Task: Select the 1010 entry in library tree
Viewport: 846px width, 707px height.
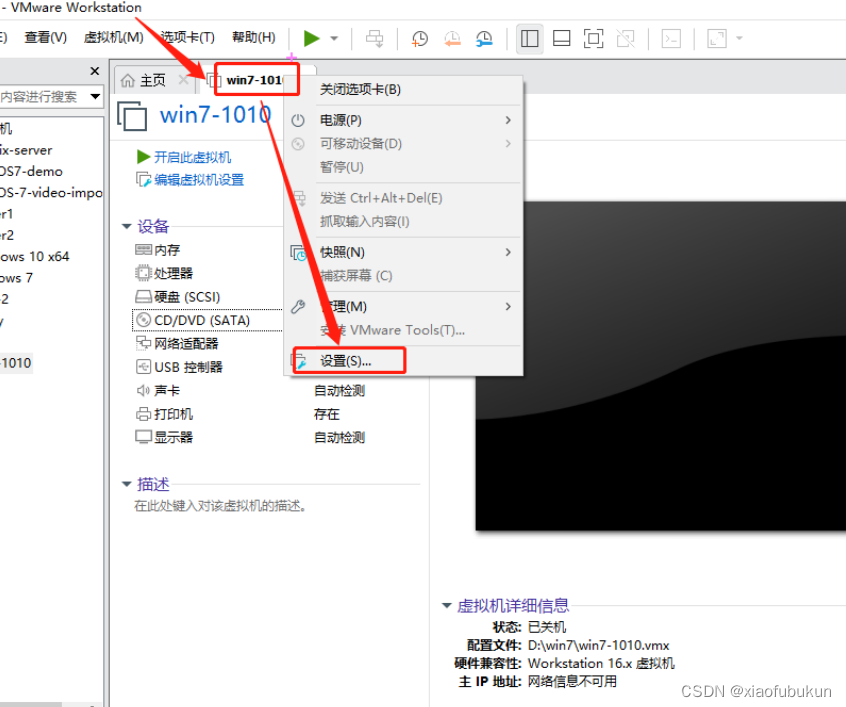Action: 16,363
